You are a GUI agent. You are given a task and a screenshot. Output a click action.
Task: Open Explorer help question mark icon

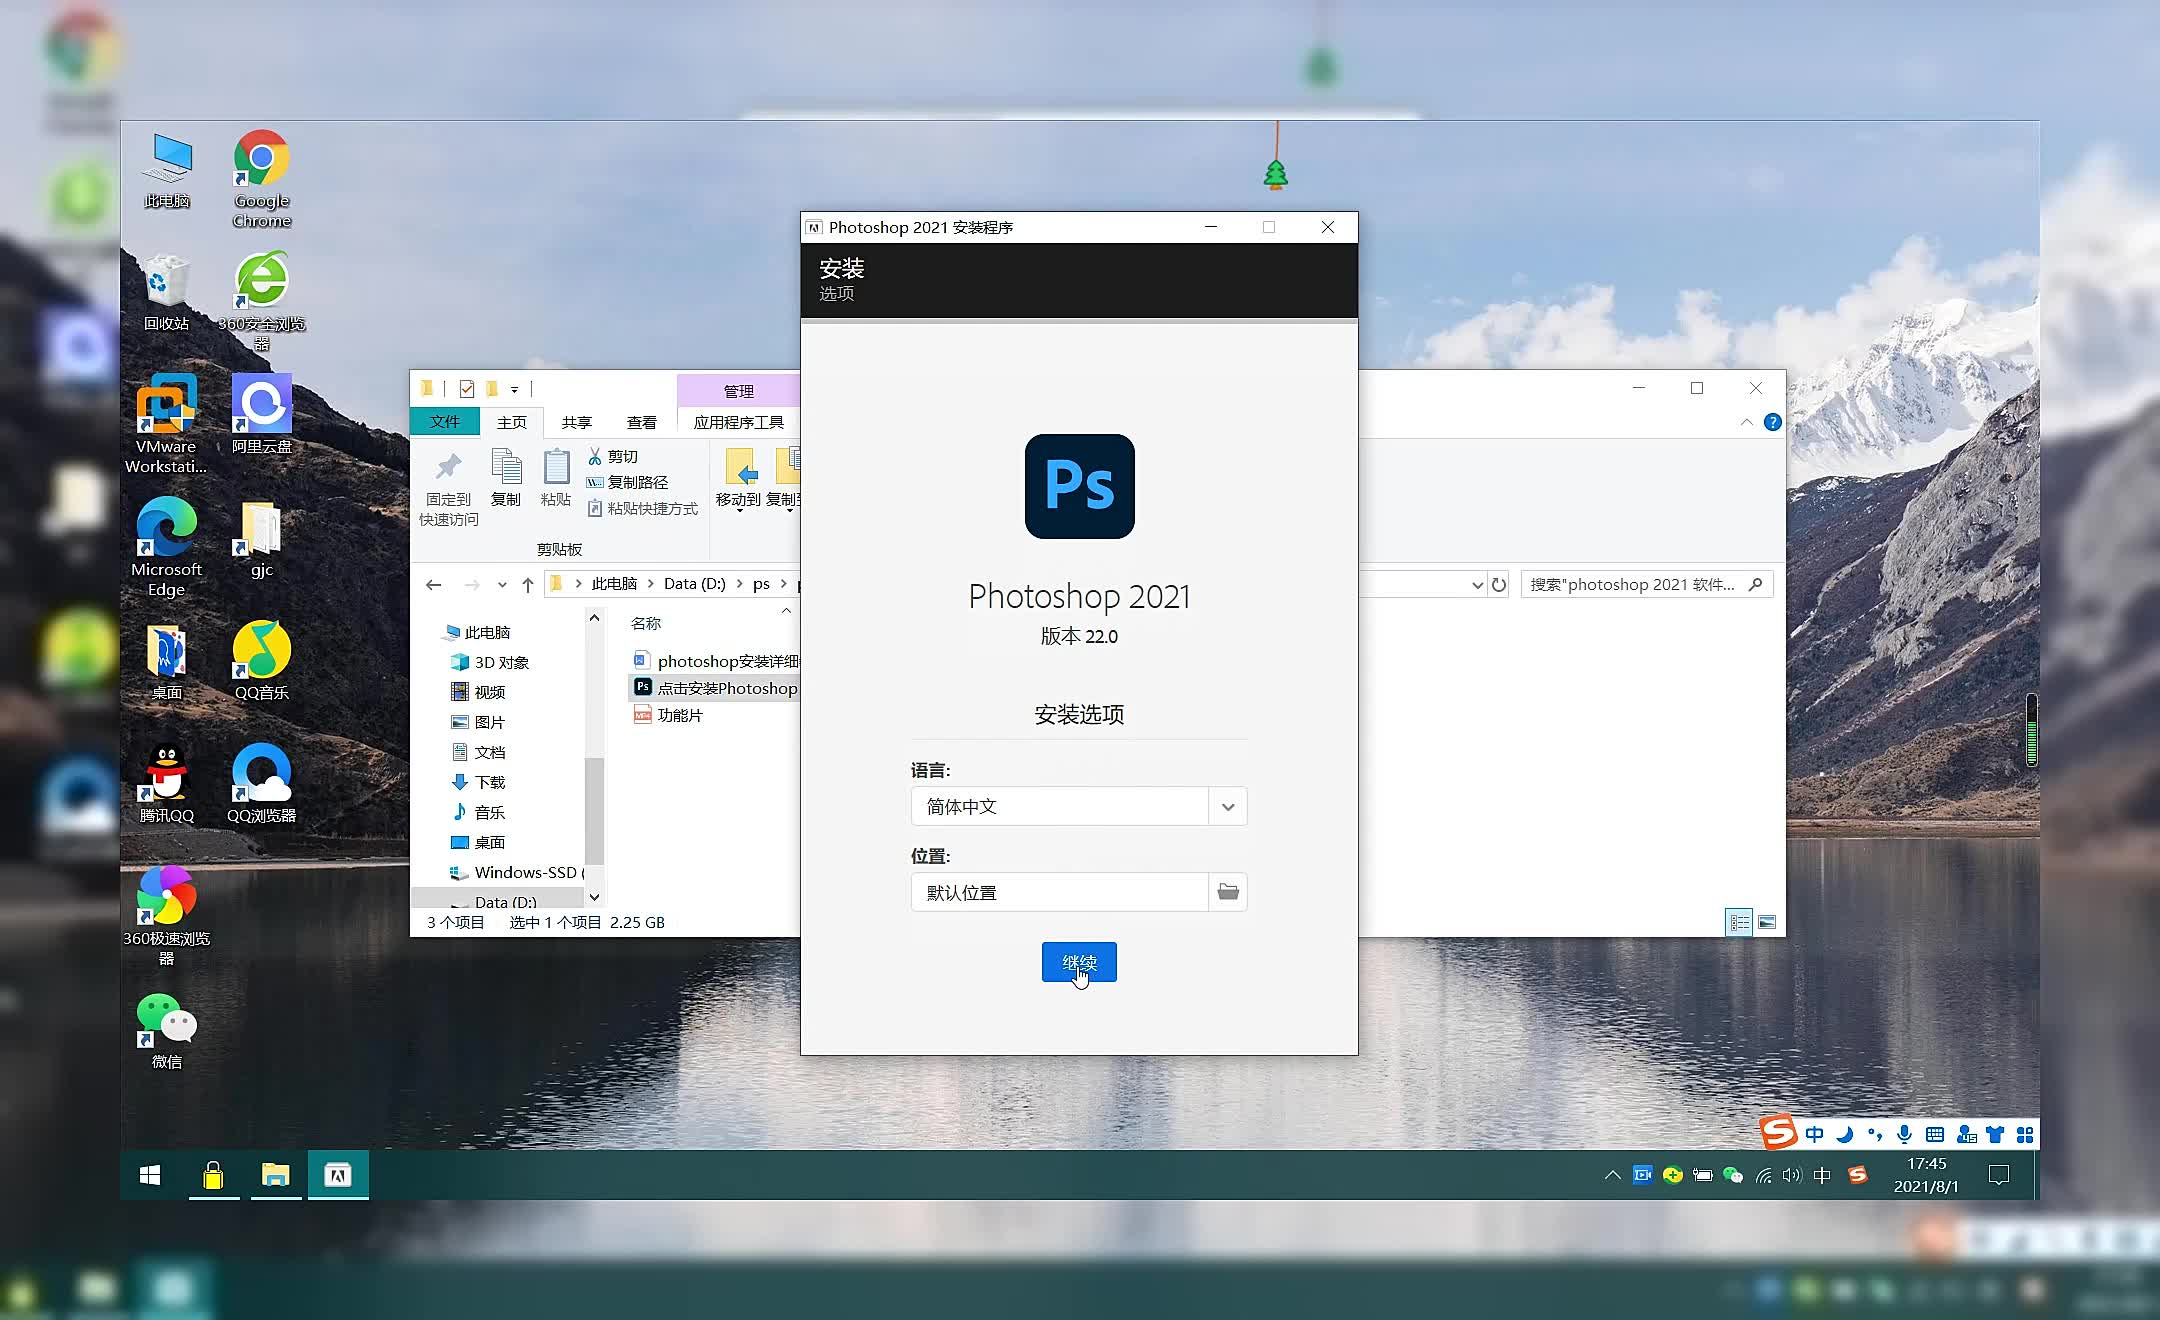click(1772, 422)
